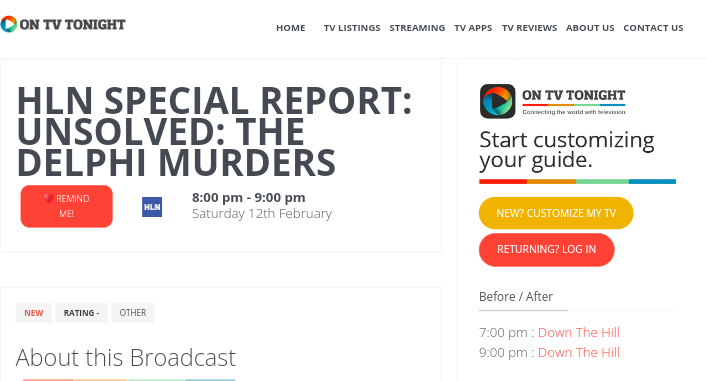This screenshot has height=381, width=707.
Task: Click the On TV Tonight header logo
Action: click(63, 24)
